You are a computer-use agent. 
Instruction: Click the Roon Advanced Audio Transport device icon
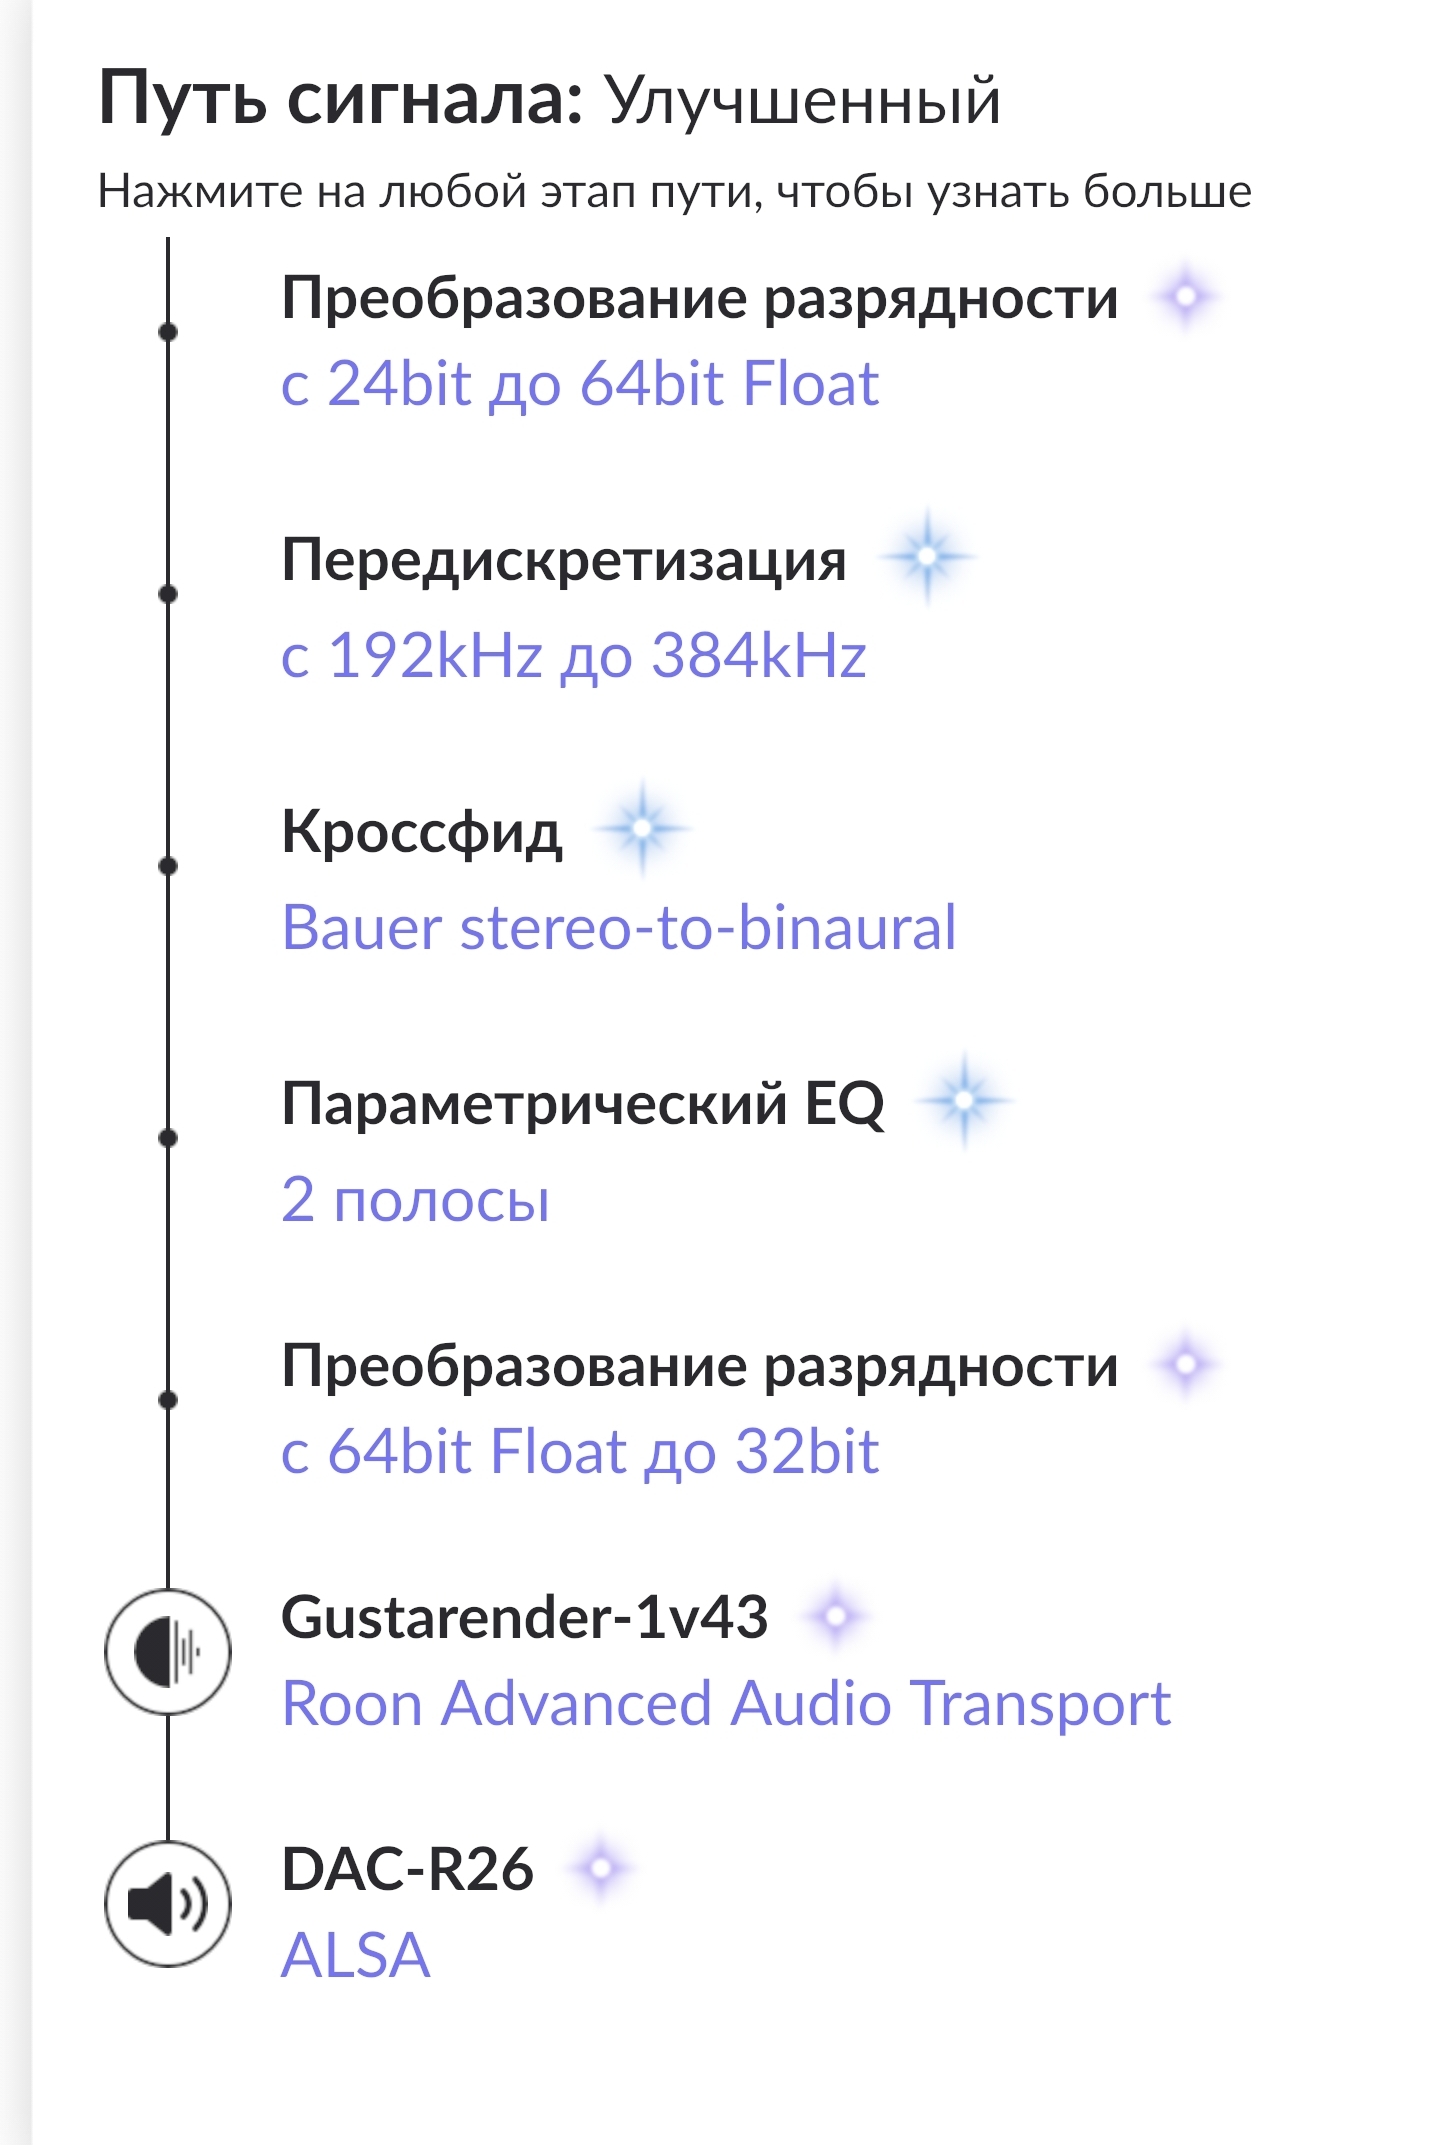168,1651
